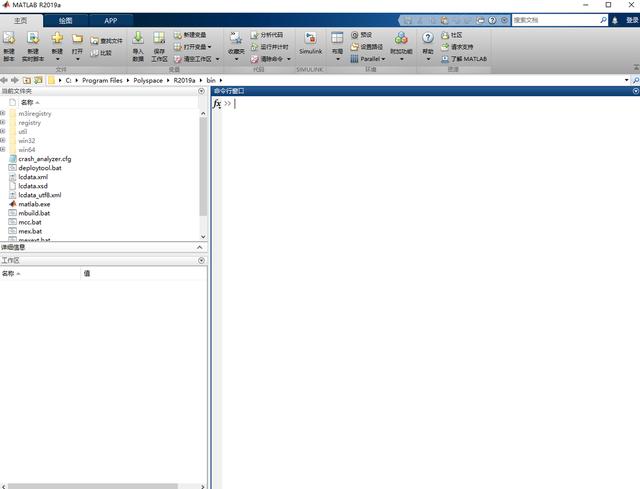Image resolution: width=640 pixels, height=489 pixels.
Task: Click the New Variable icon
Action: pos(178,35)
